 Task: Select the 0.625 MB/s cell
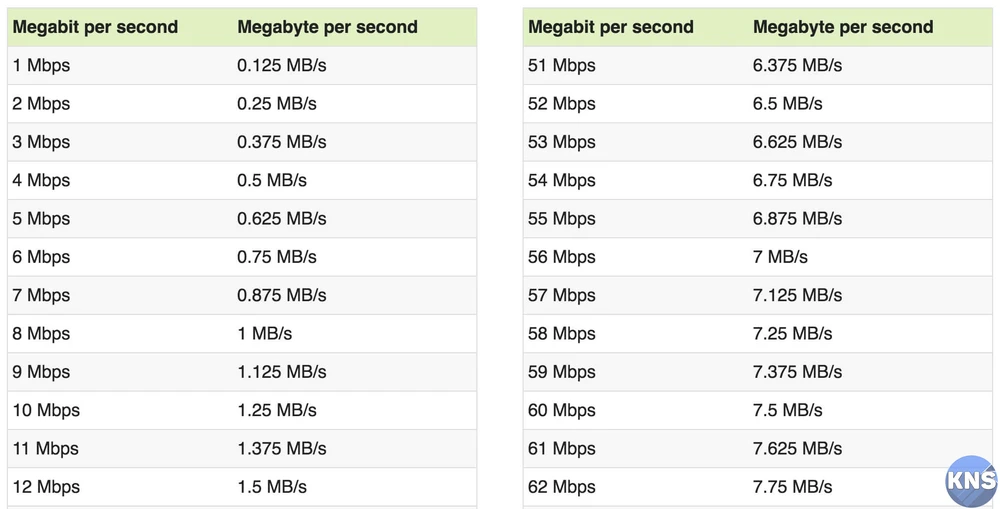pyautogui.click(x=282, y=219)
